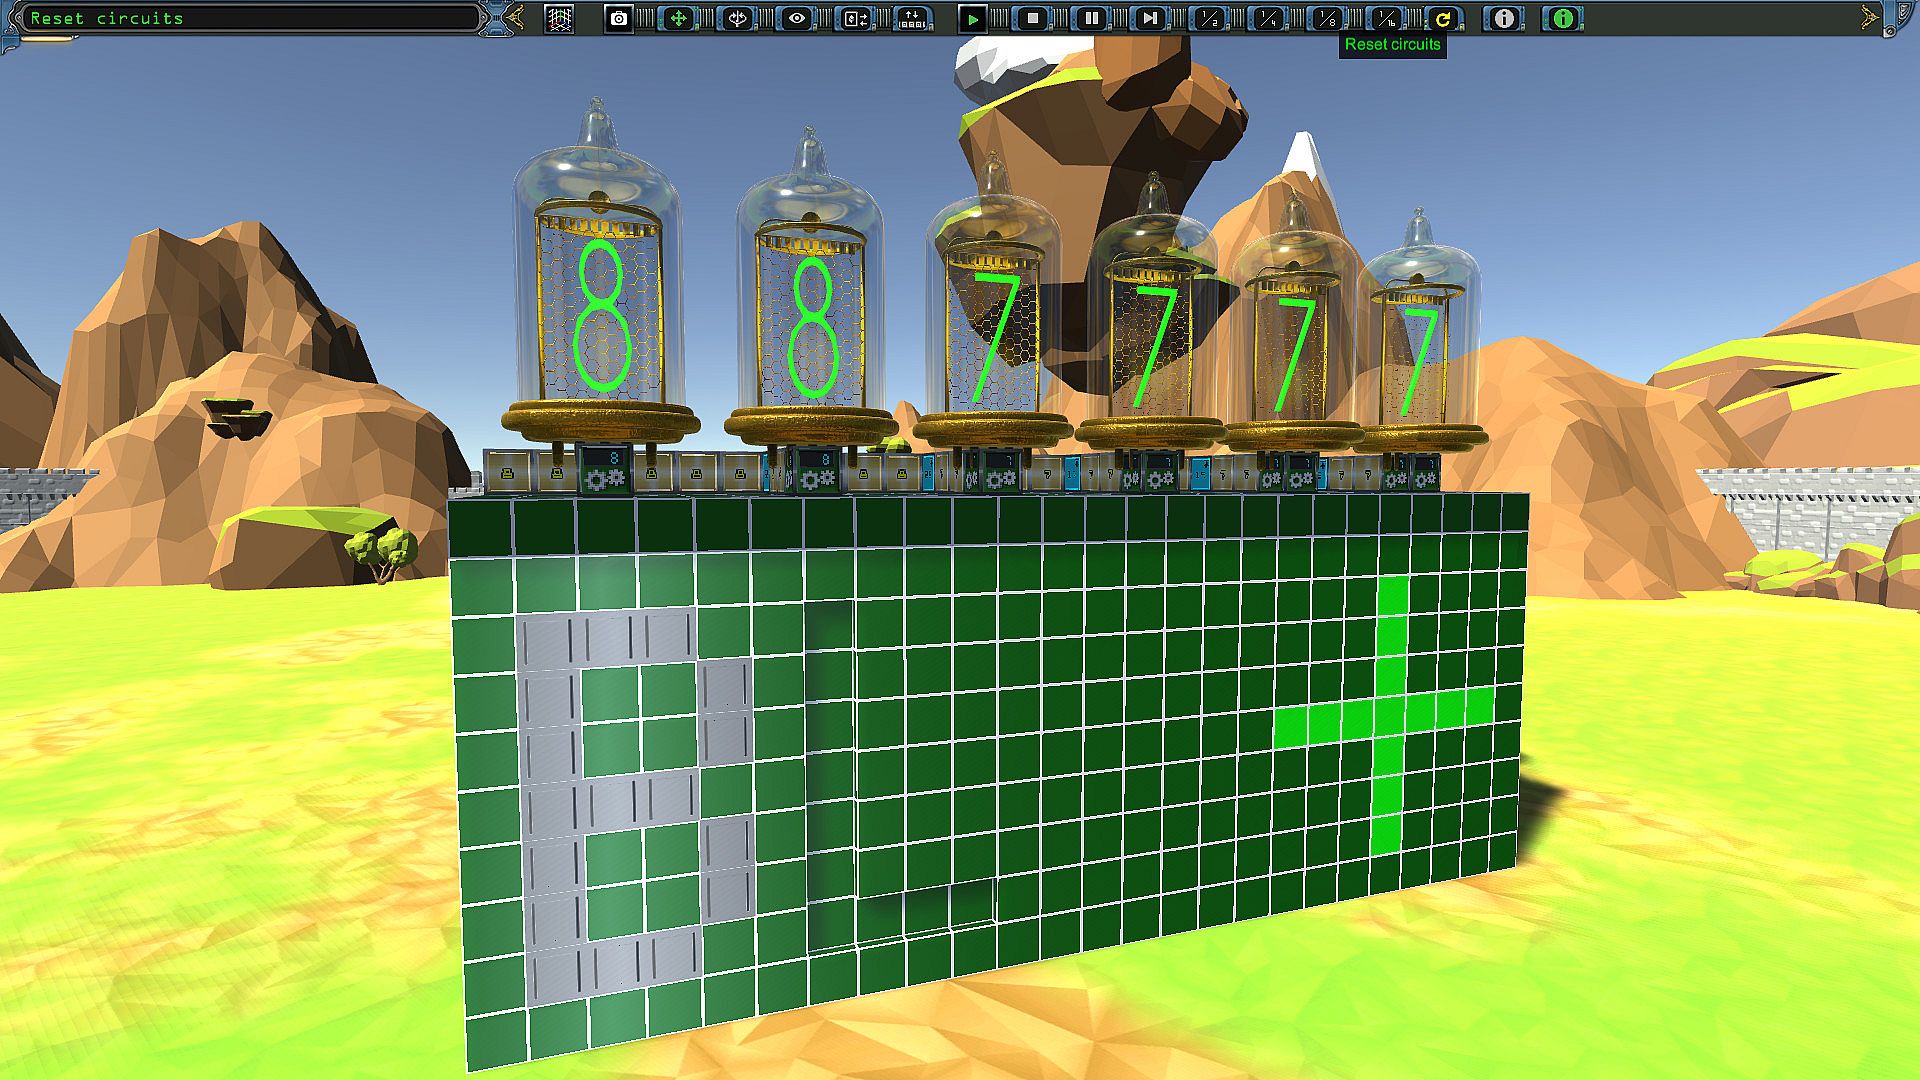Pause the simulation
The height and width of the screenshot is (1080, 1920).
coord(1091,18)
